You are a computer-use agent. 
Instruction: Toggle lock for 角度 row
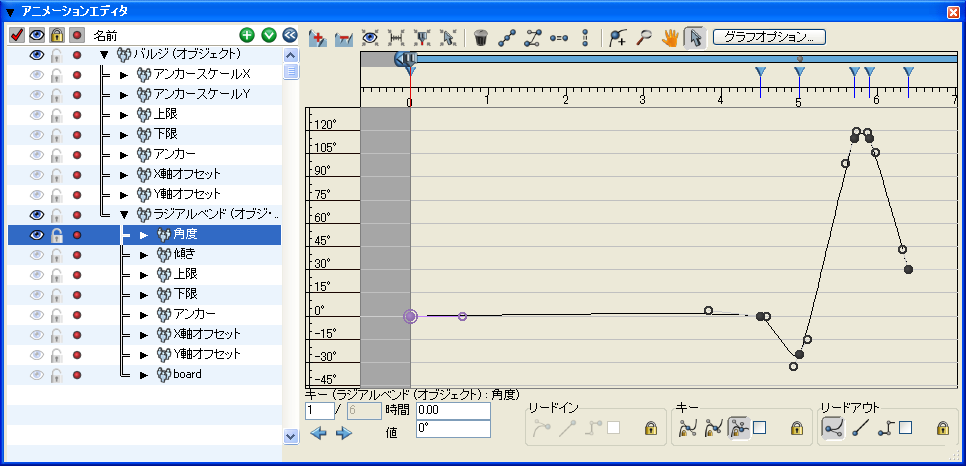57,235
